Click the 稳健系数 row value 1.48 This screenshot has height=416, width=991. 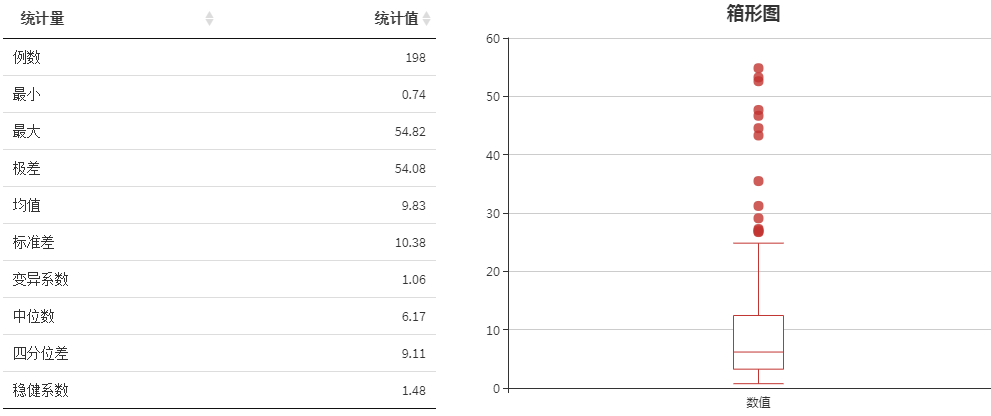tap(413, 391)
